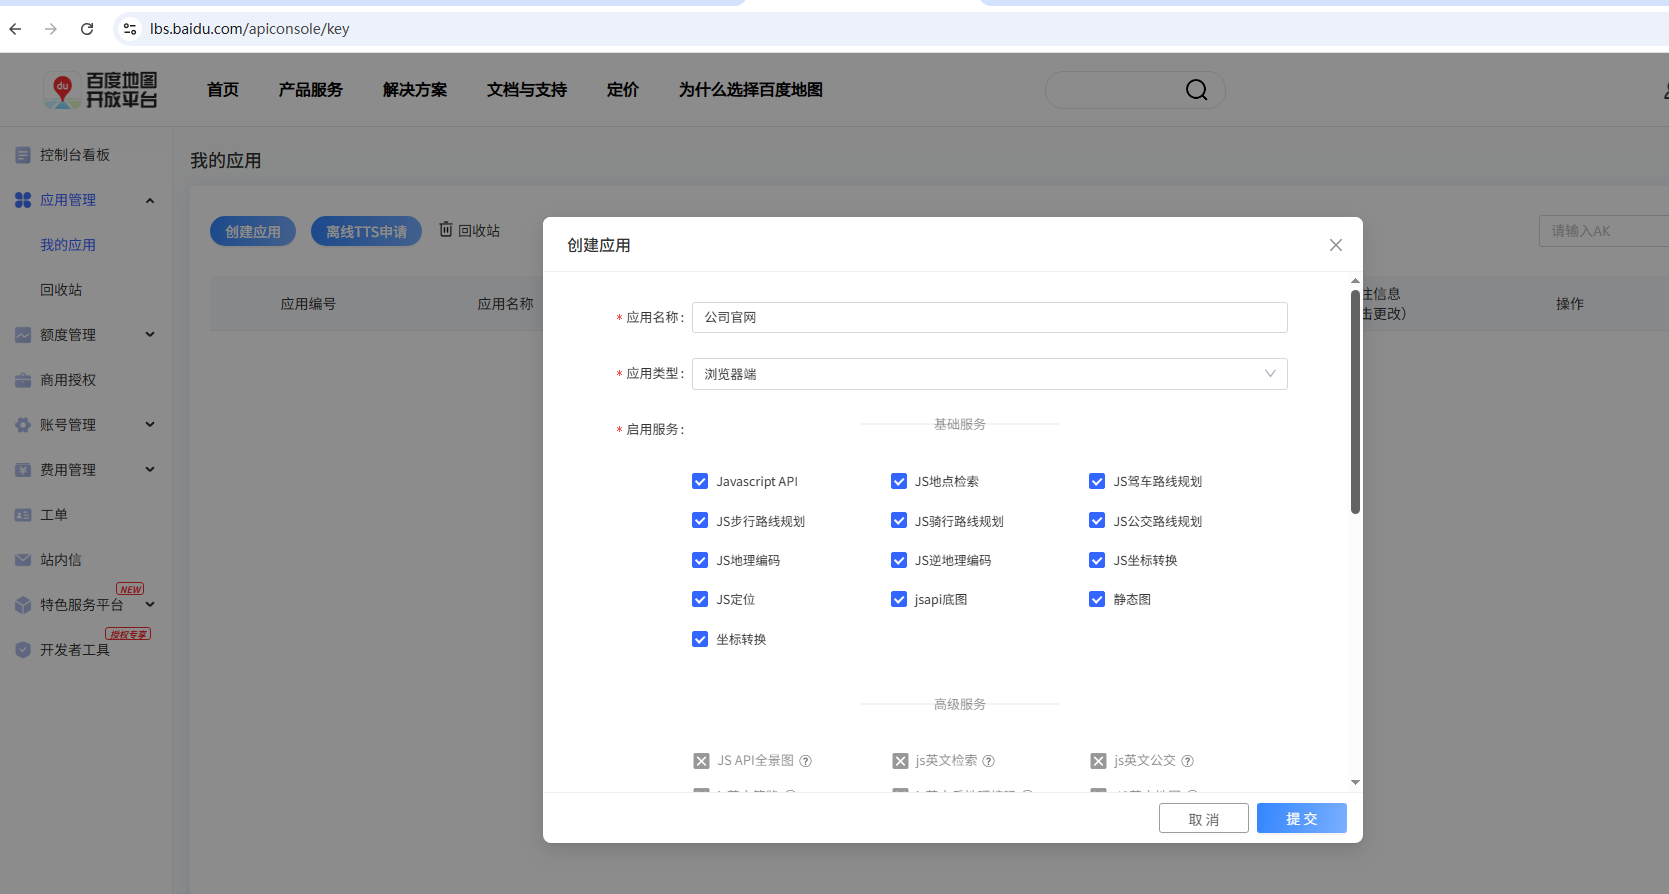Click the 回收站 trash icon in toolbar
Viewport: 1669px width, 894px height.
446,230
